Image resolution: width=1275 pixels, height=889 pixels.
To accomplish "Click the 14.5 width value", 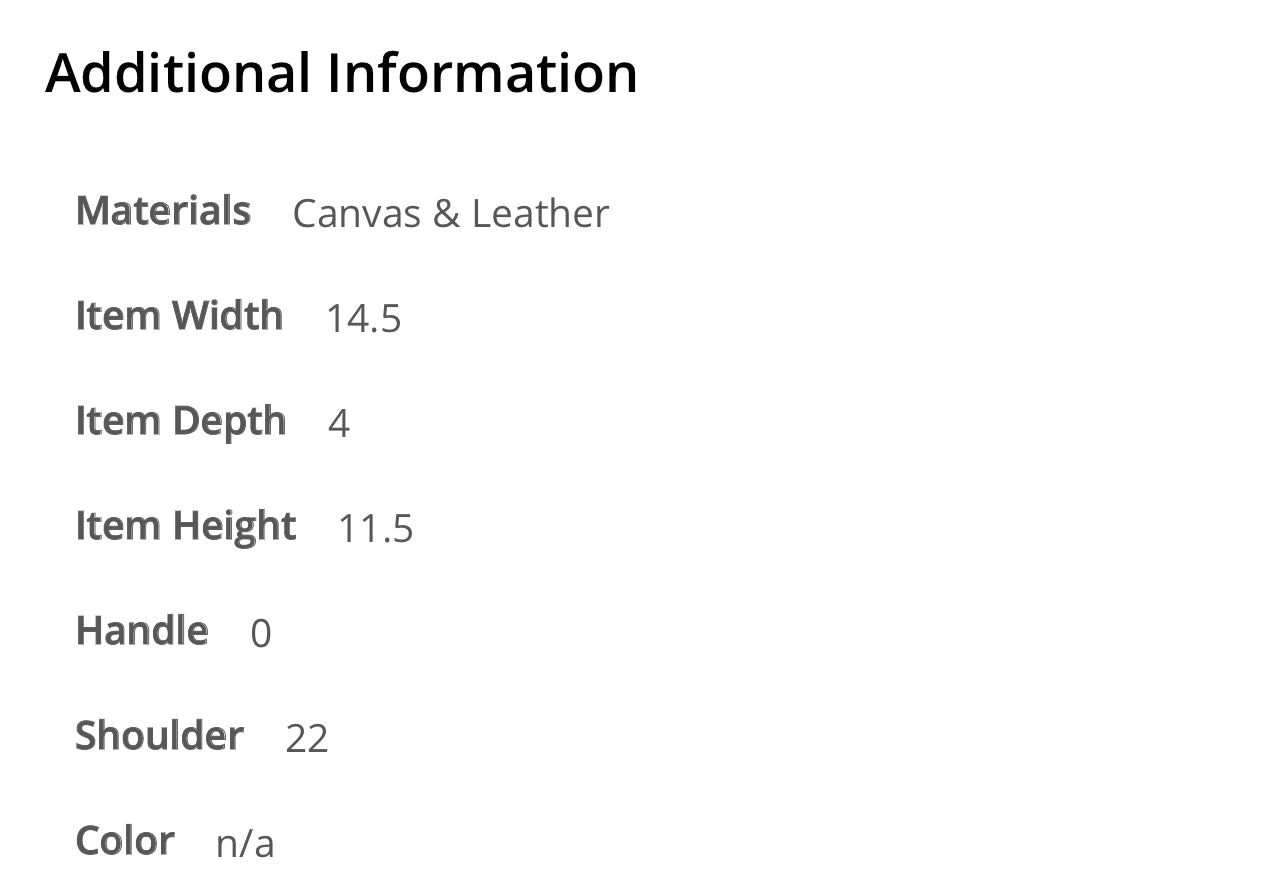I will [364, 319].
